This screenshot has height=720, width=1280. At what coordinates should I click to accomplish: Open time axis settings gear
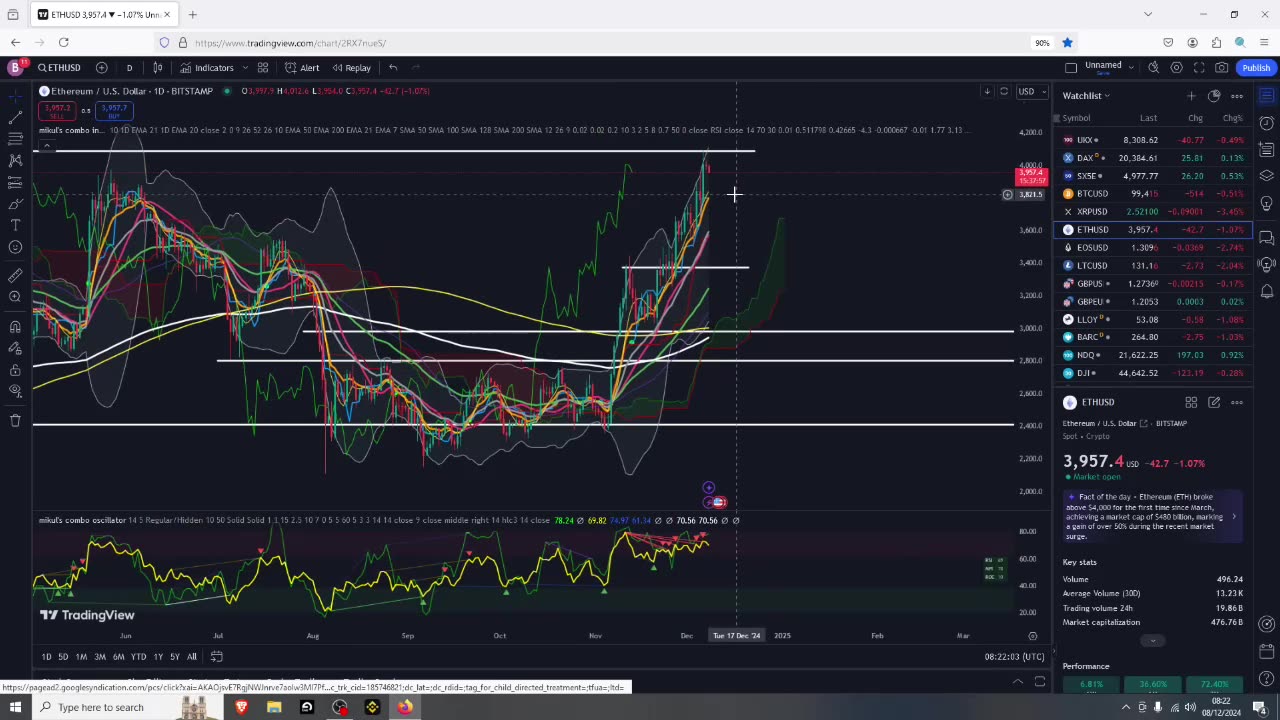(1033, 636)
